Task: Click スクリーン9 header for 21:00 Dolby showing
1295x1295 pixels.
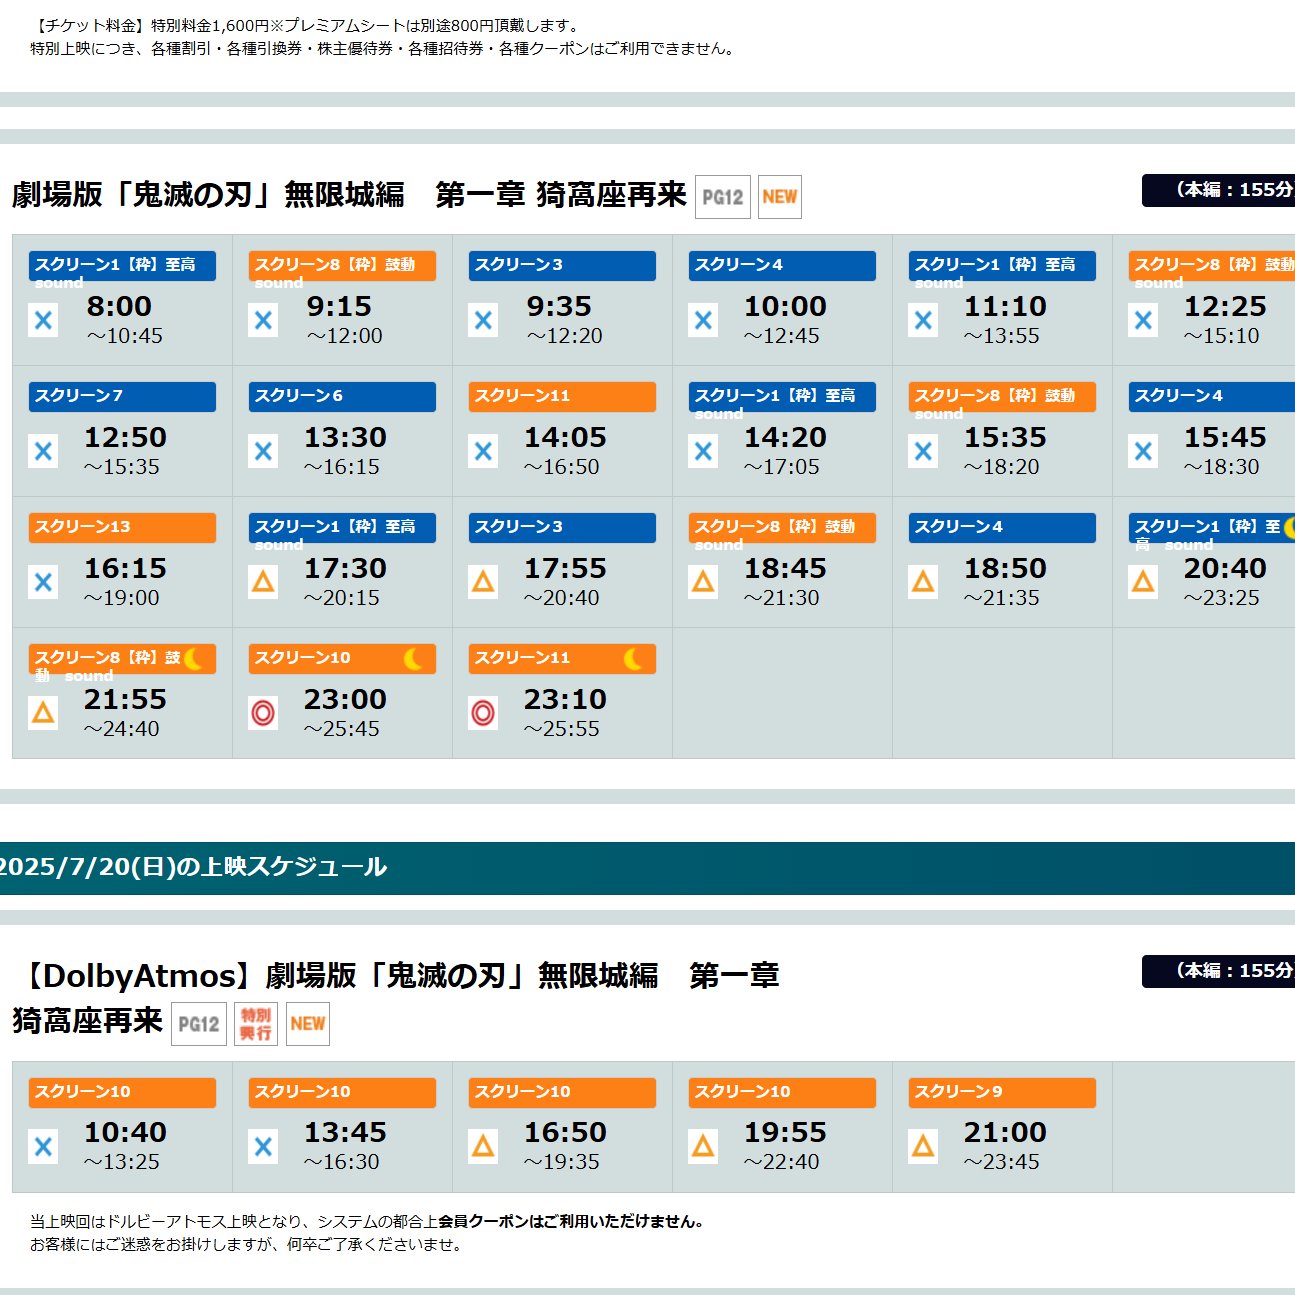Action: point(1002,1092)
